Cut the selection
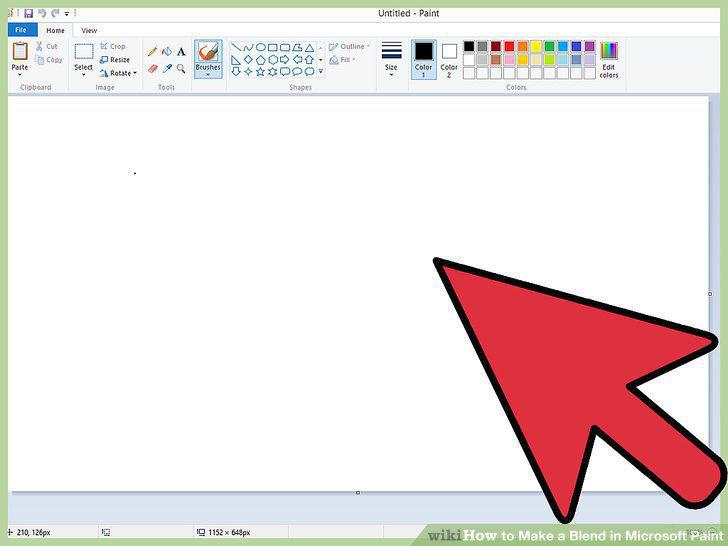The width and height of the screenshot is (728, 546). pyautogui.click(x=47, y=46)
